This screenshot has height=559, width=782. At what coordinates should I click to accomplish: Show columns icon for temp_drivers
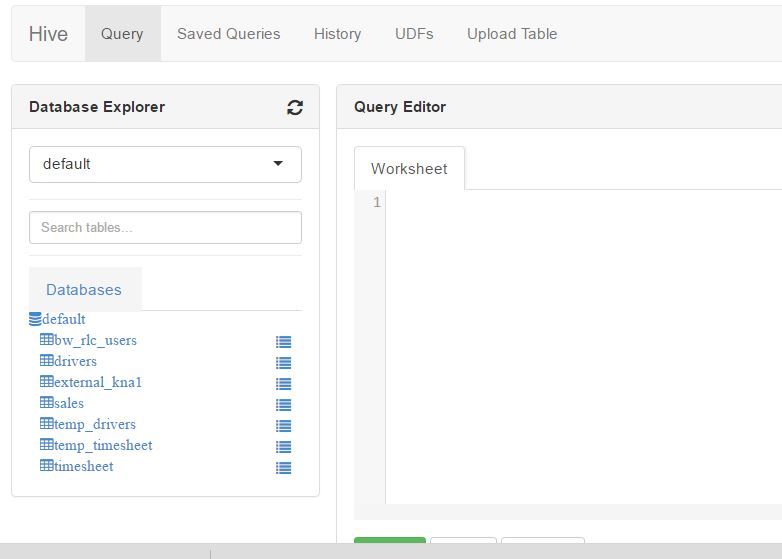[x=283, y=425]
